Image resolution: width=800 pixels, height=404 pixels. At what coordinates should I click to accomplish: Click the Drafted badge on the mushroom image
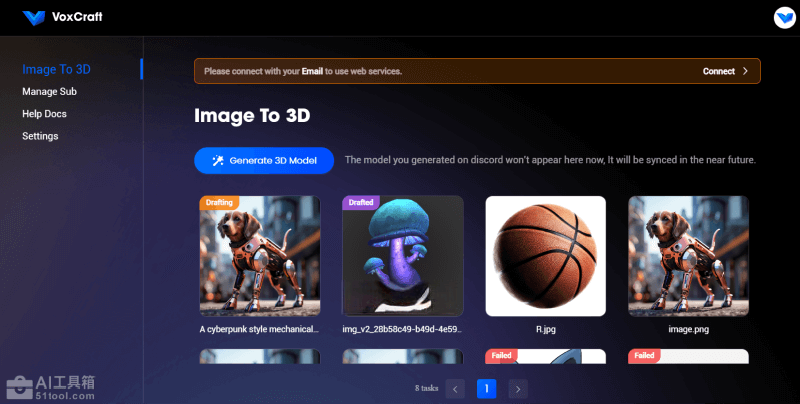coord(361,202)
